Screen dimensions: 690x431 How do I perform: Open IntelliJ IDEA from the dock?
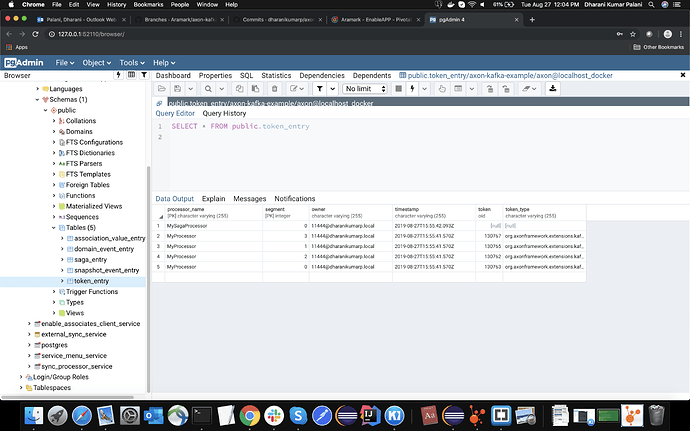(370, 415)
